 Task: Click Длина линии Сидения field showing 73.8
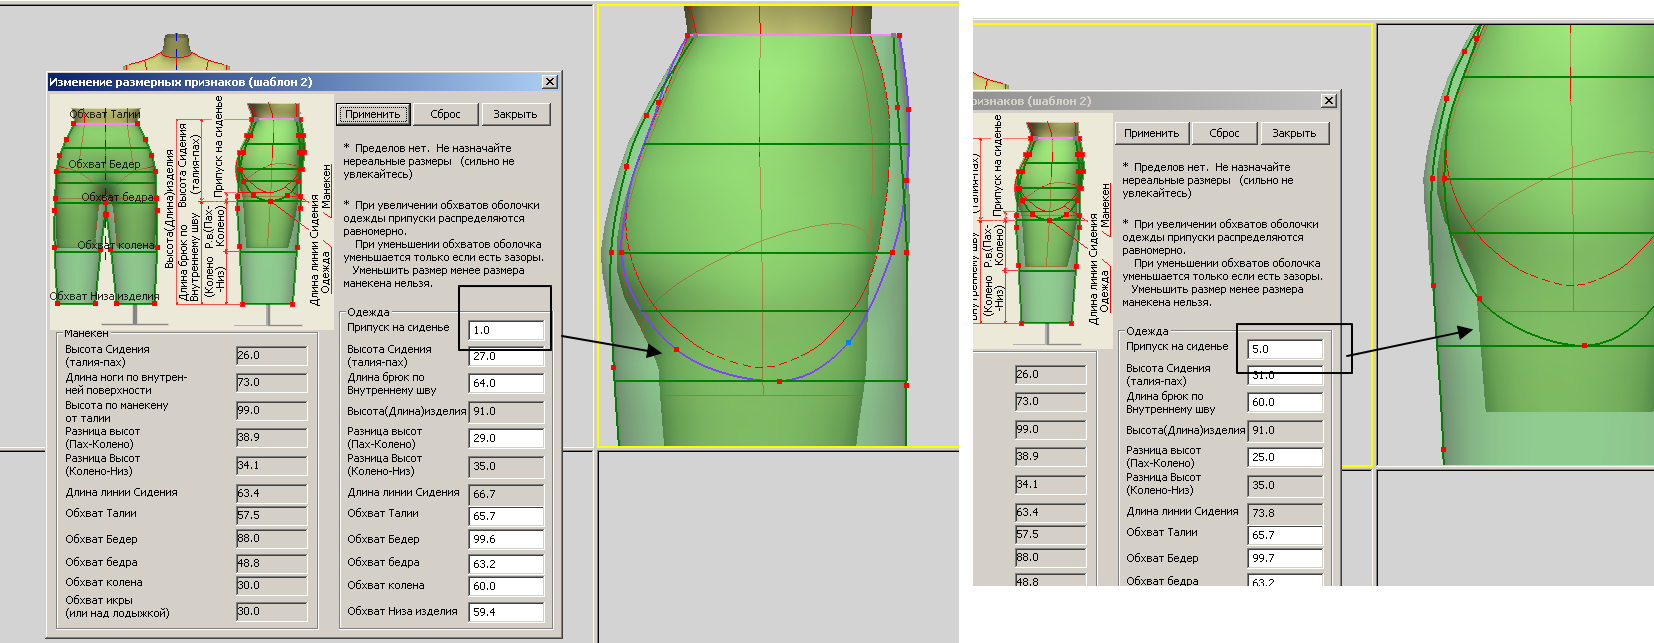[x=1285, y=513]
